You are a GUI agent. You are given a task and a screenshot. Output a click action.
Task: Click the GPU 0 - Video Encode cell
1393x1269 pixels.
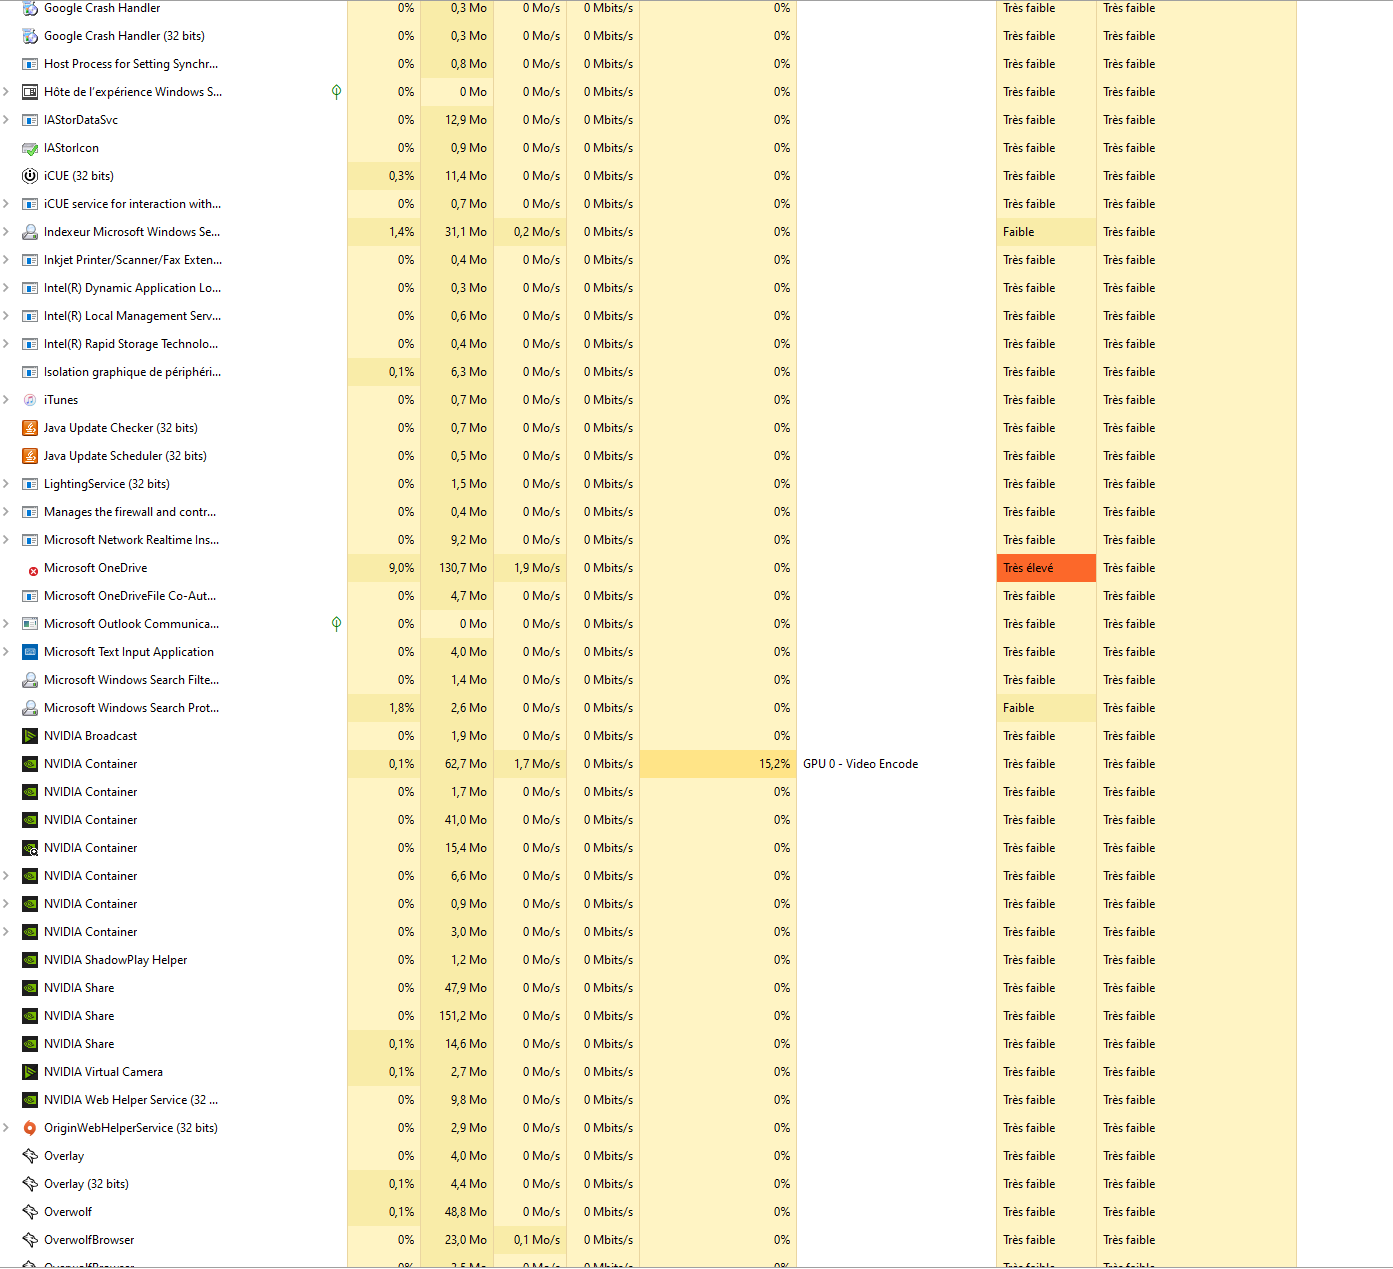pos(860,764)
